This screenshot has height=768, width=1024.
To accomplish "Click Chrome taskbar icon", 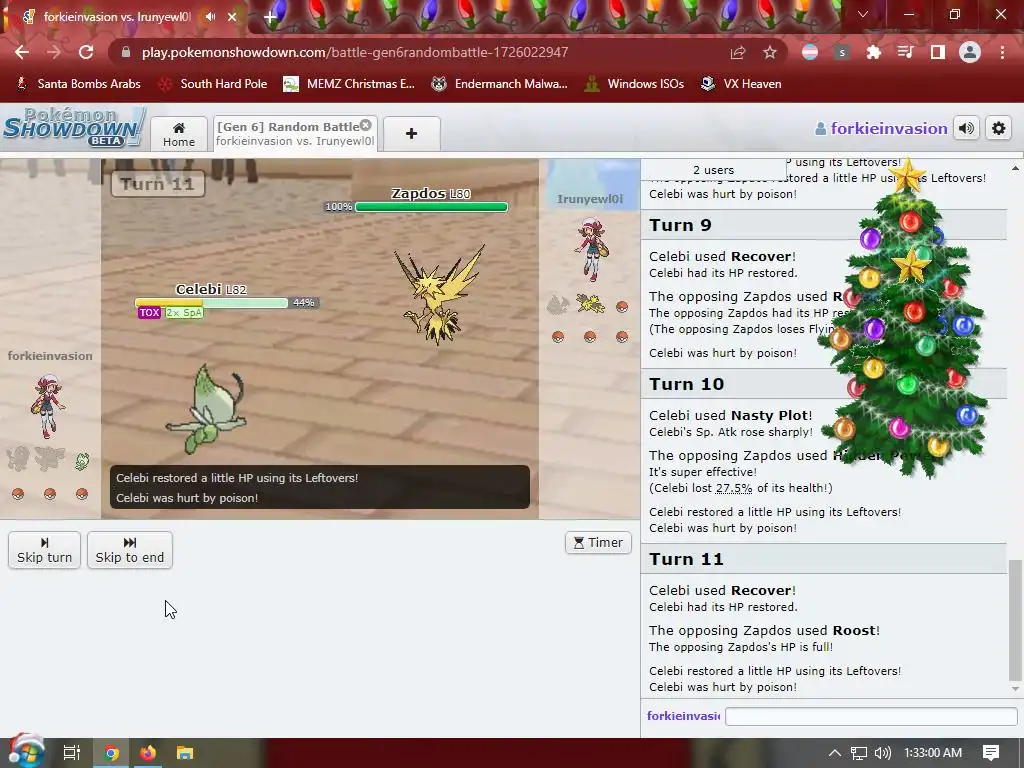I will (x=111, y=753).
